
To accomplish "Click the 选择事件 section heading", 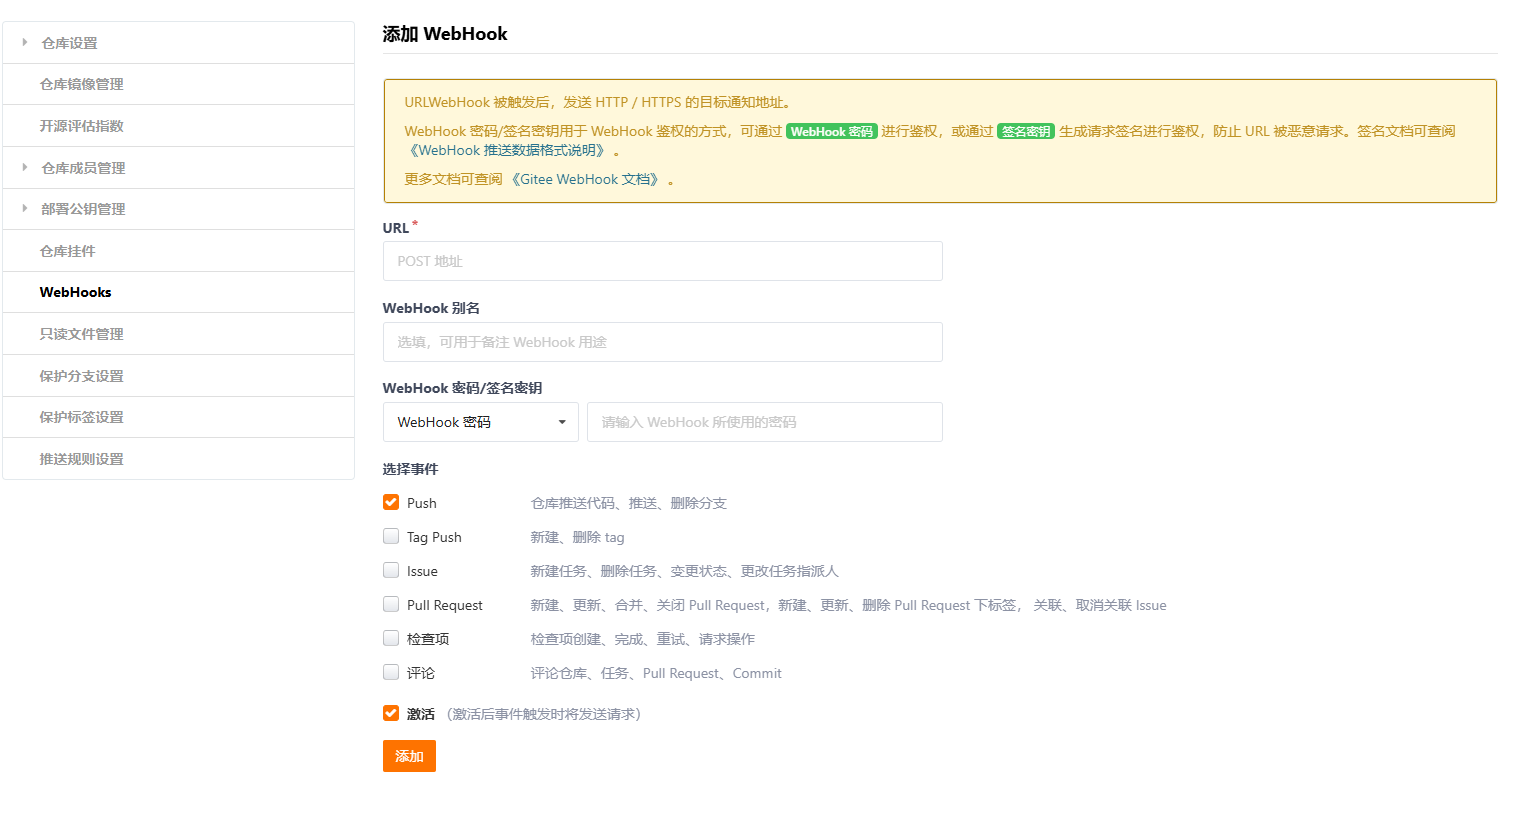I will 410,469.
